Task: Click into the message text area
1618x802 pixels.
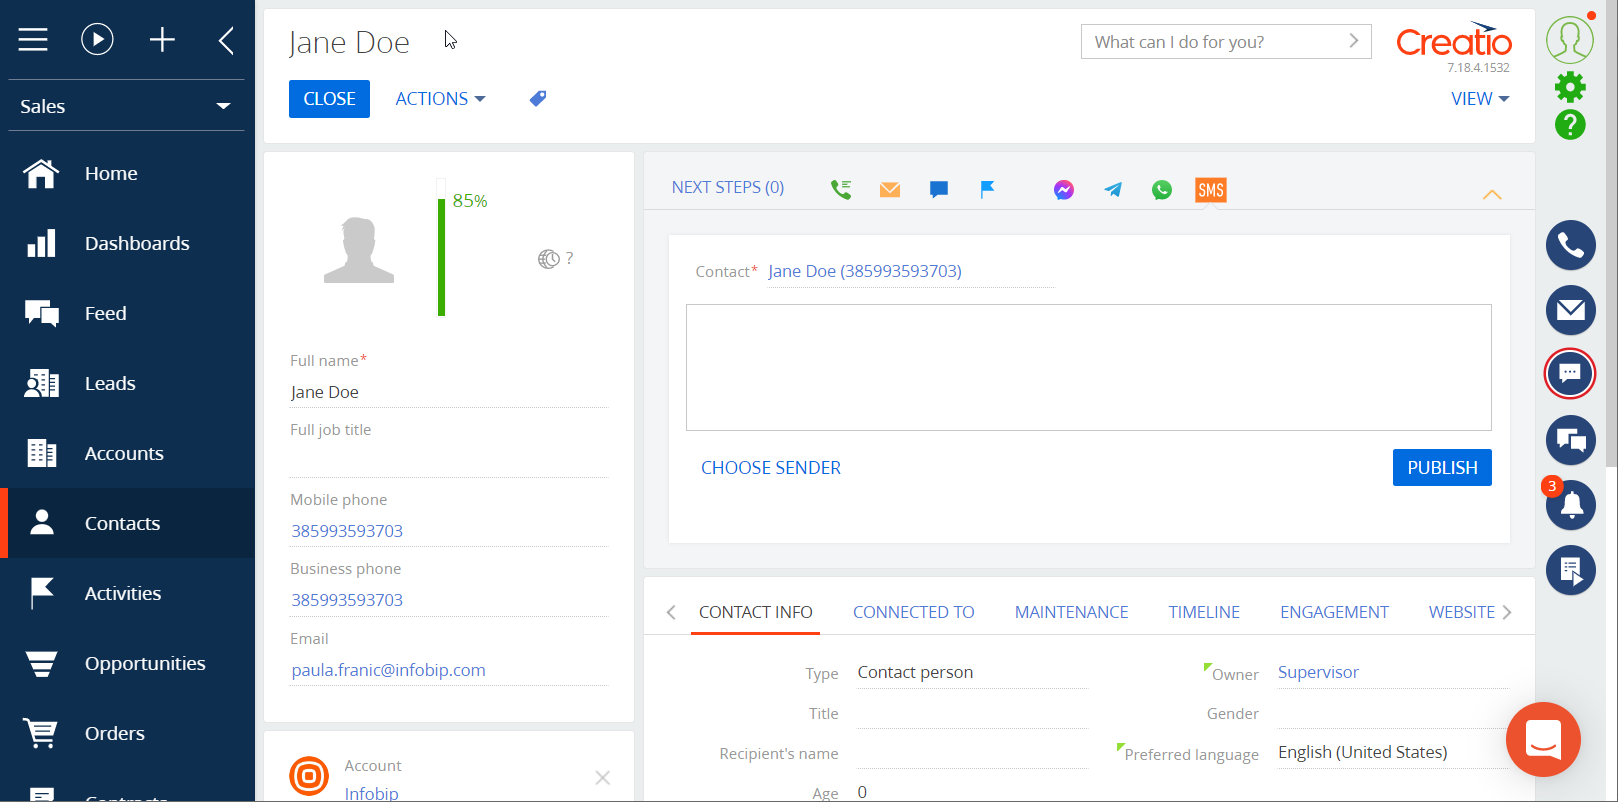Action: click(x=1088, y=367)
